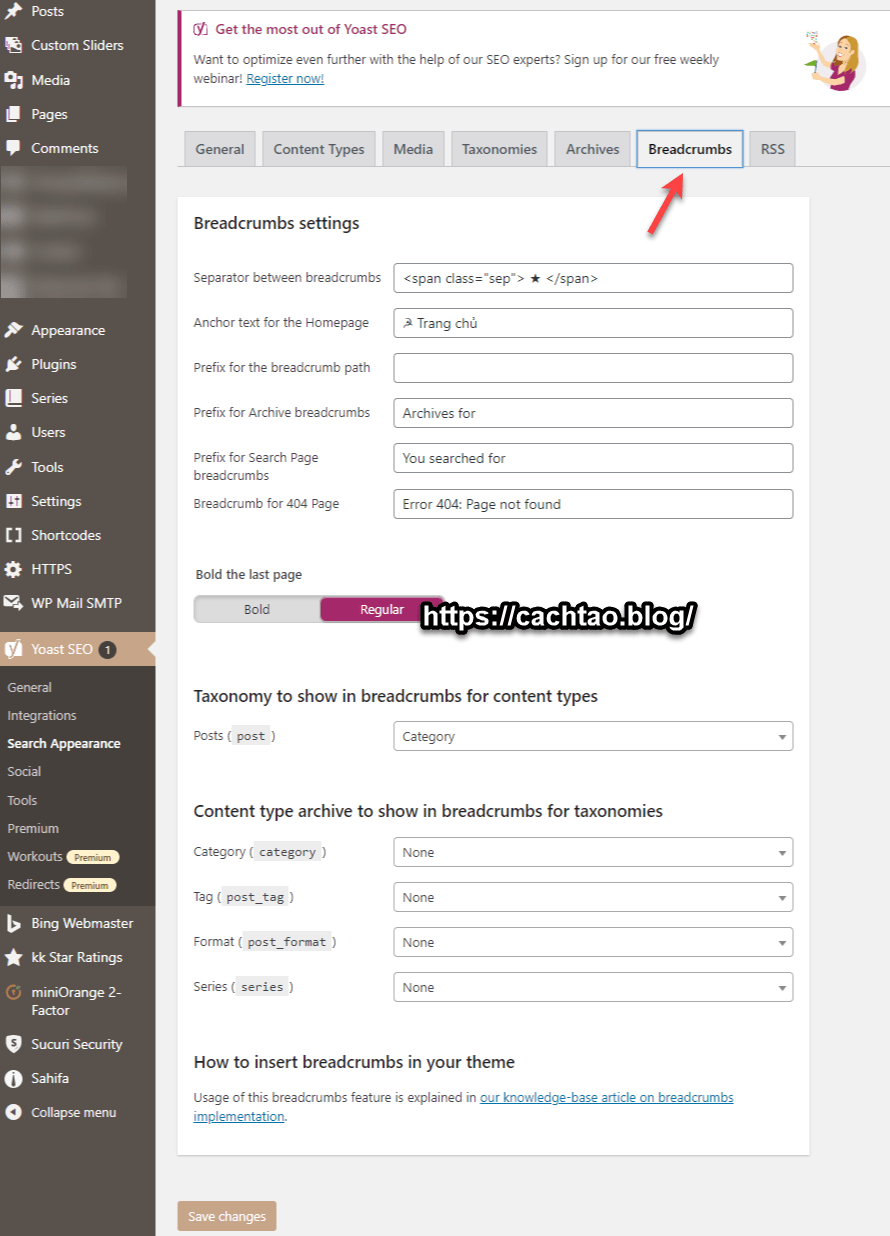Click the Appearance paintbrush icon

(13, 330)
